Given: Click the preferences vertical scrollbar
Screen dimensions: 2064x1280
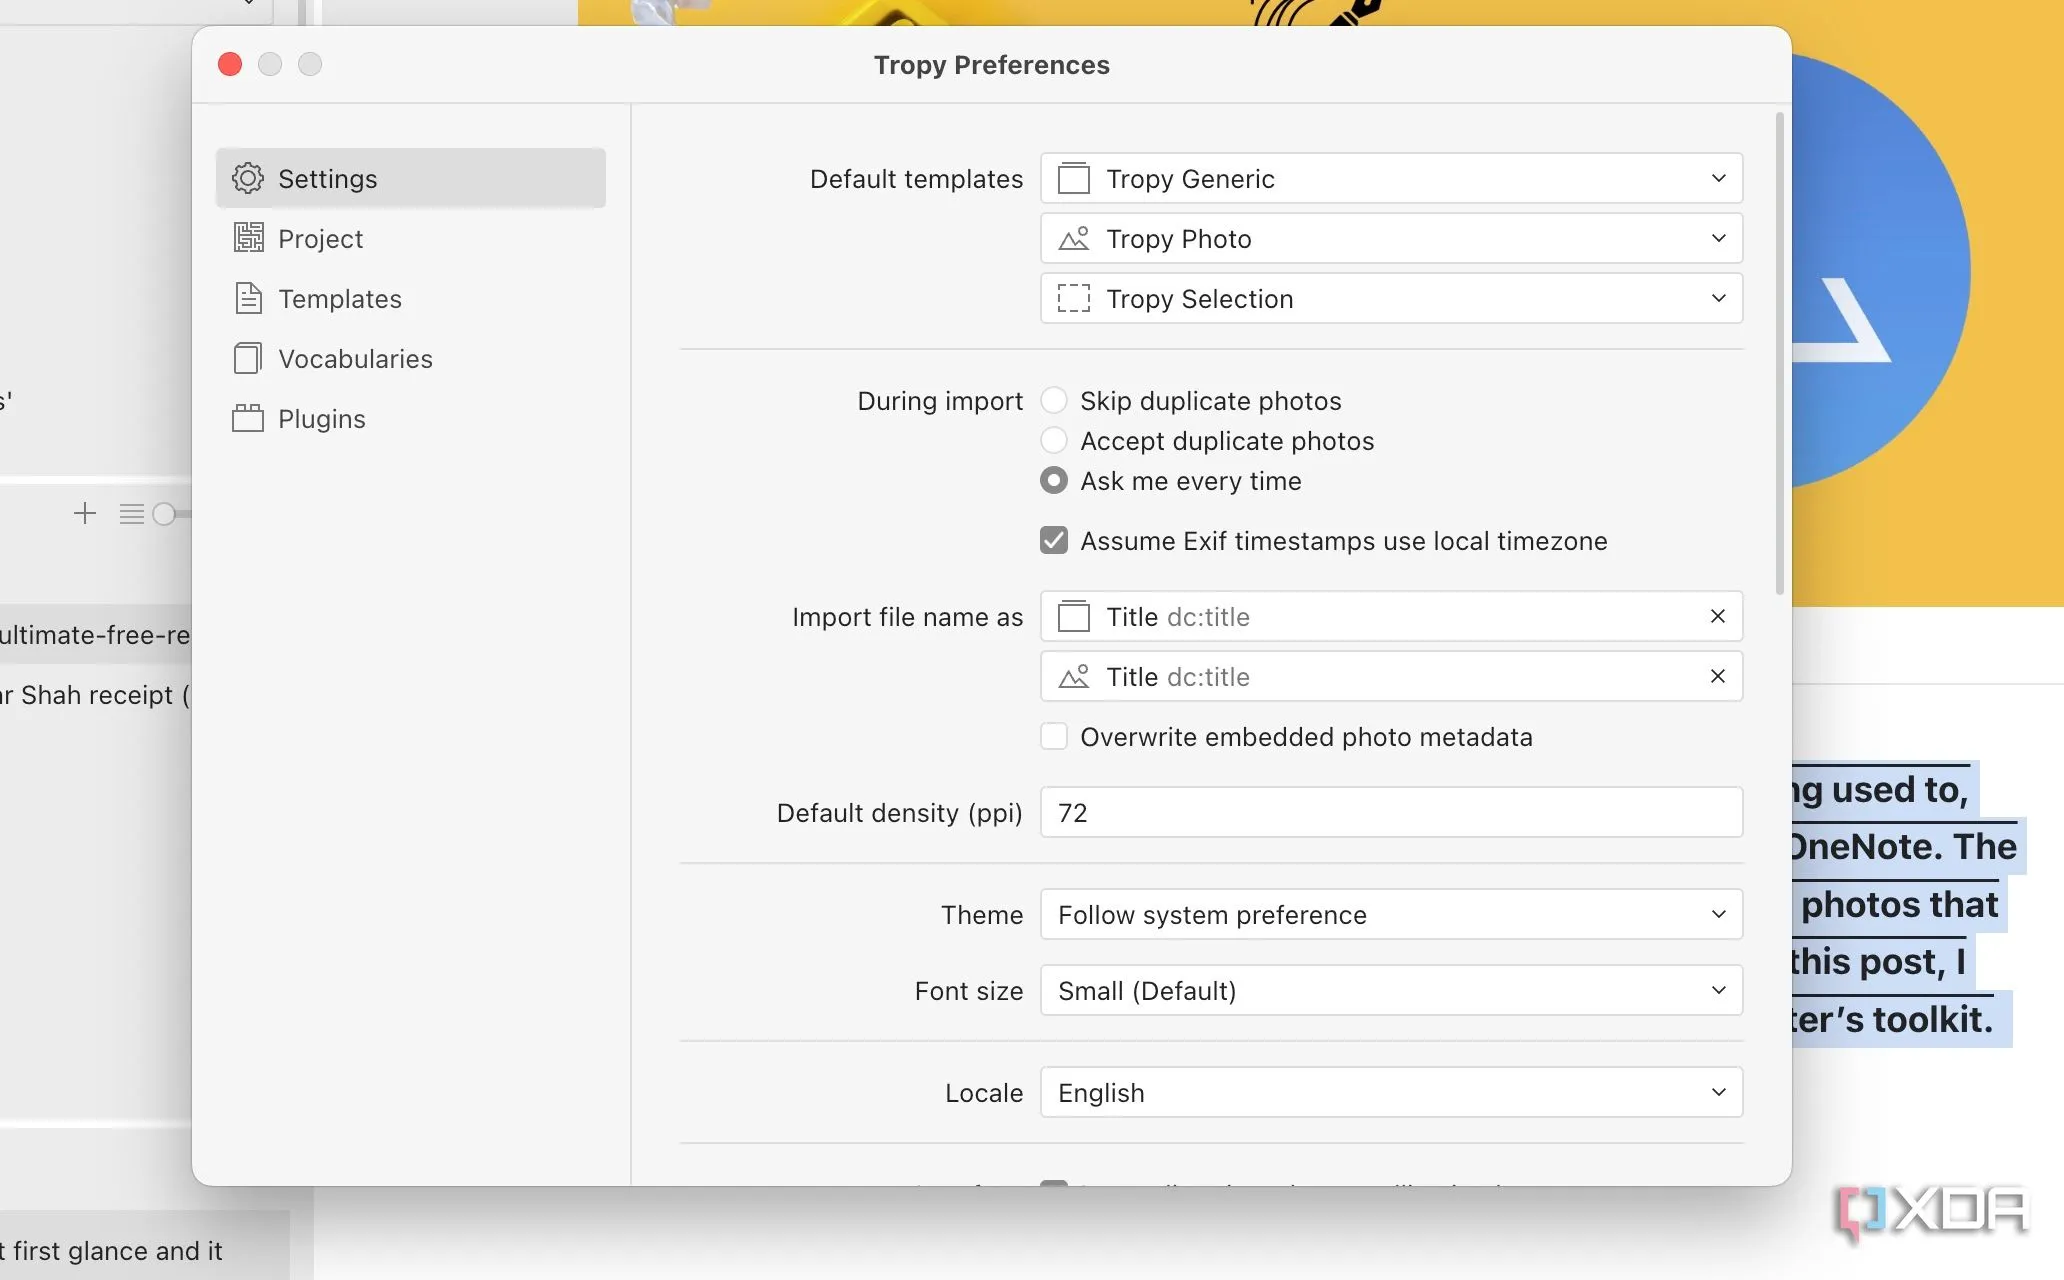Looking at the screenshot, I should click(x=1779, y=354).
